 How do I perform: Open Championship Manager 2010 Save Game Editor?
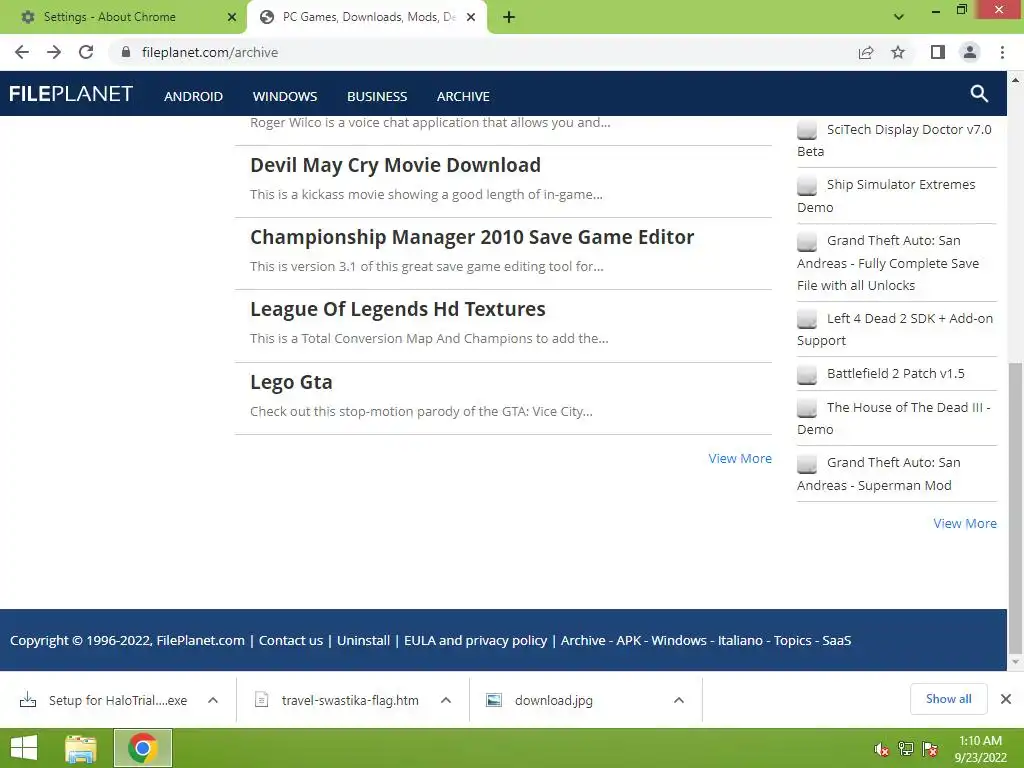point(472,237)
